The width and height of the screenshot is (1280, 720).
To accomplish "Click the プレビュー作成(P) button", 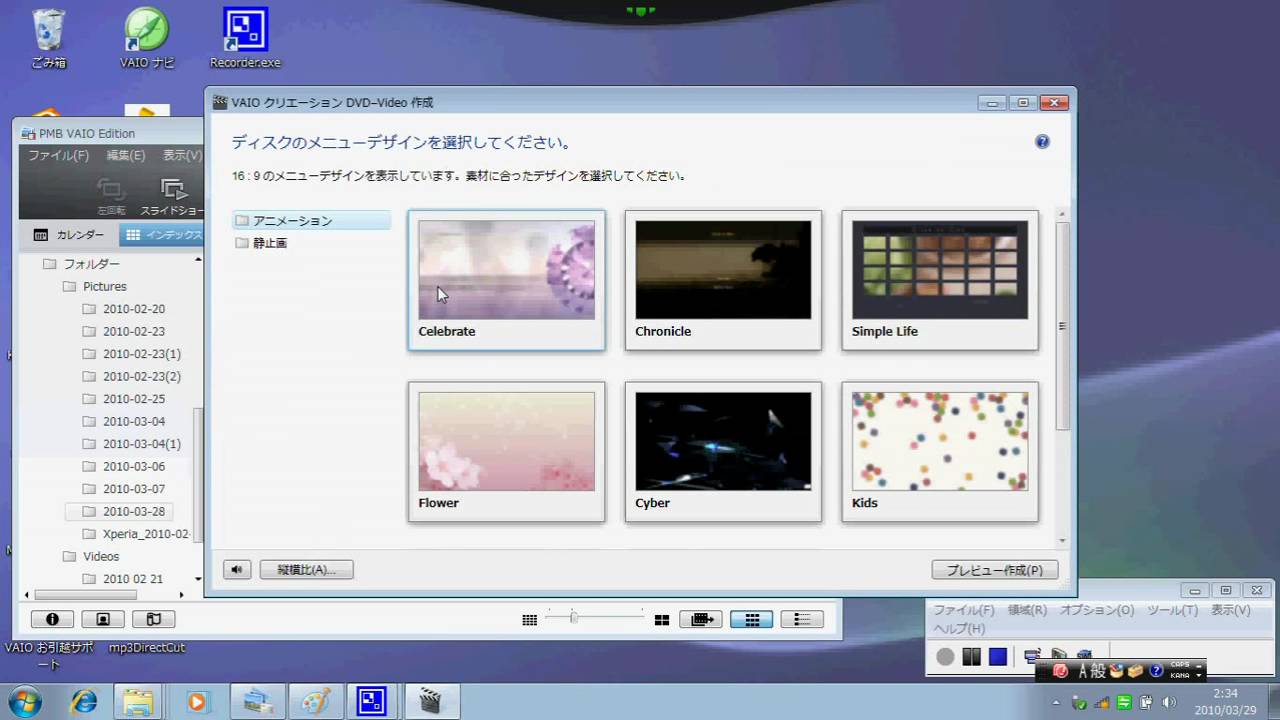I will [994, 570].
